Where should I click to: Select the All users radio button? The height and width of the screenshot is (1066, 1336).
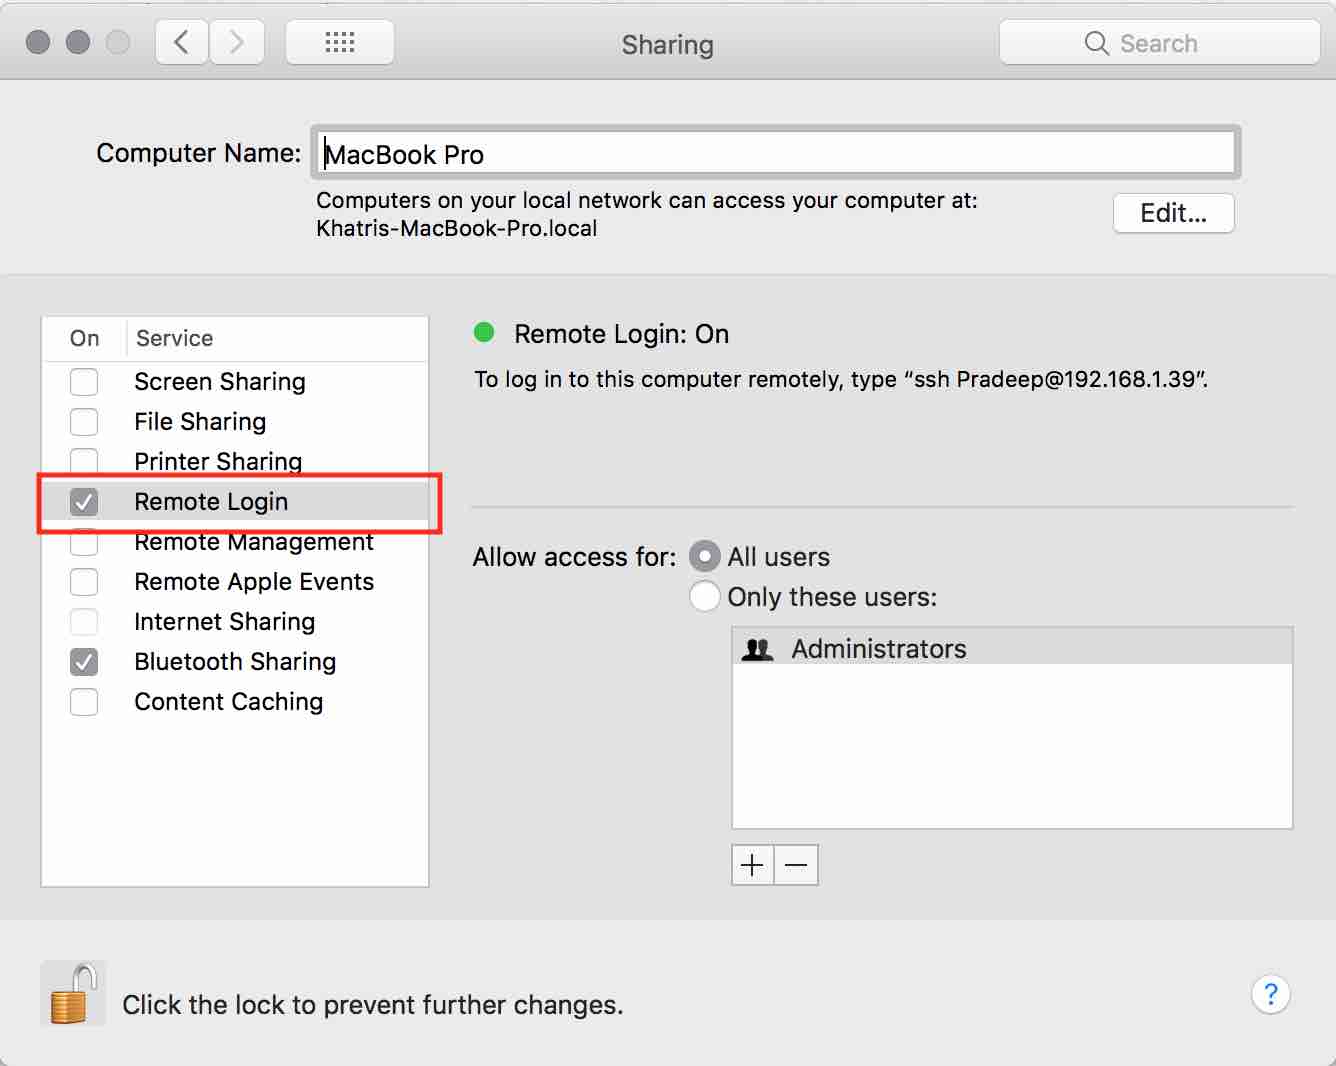(x=705, y=556)
